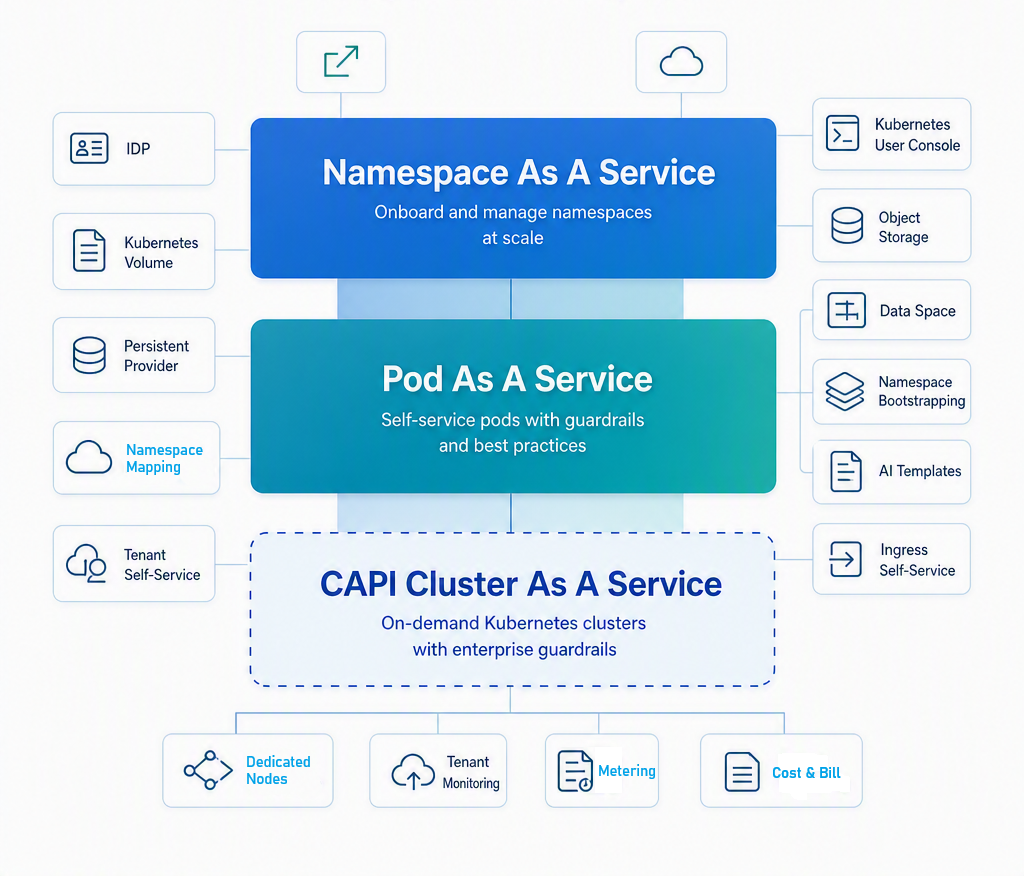Click 'Onboard and manage namespaces at scale' text

pos(513,225)
